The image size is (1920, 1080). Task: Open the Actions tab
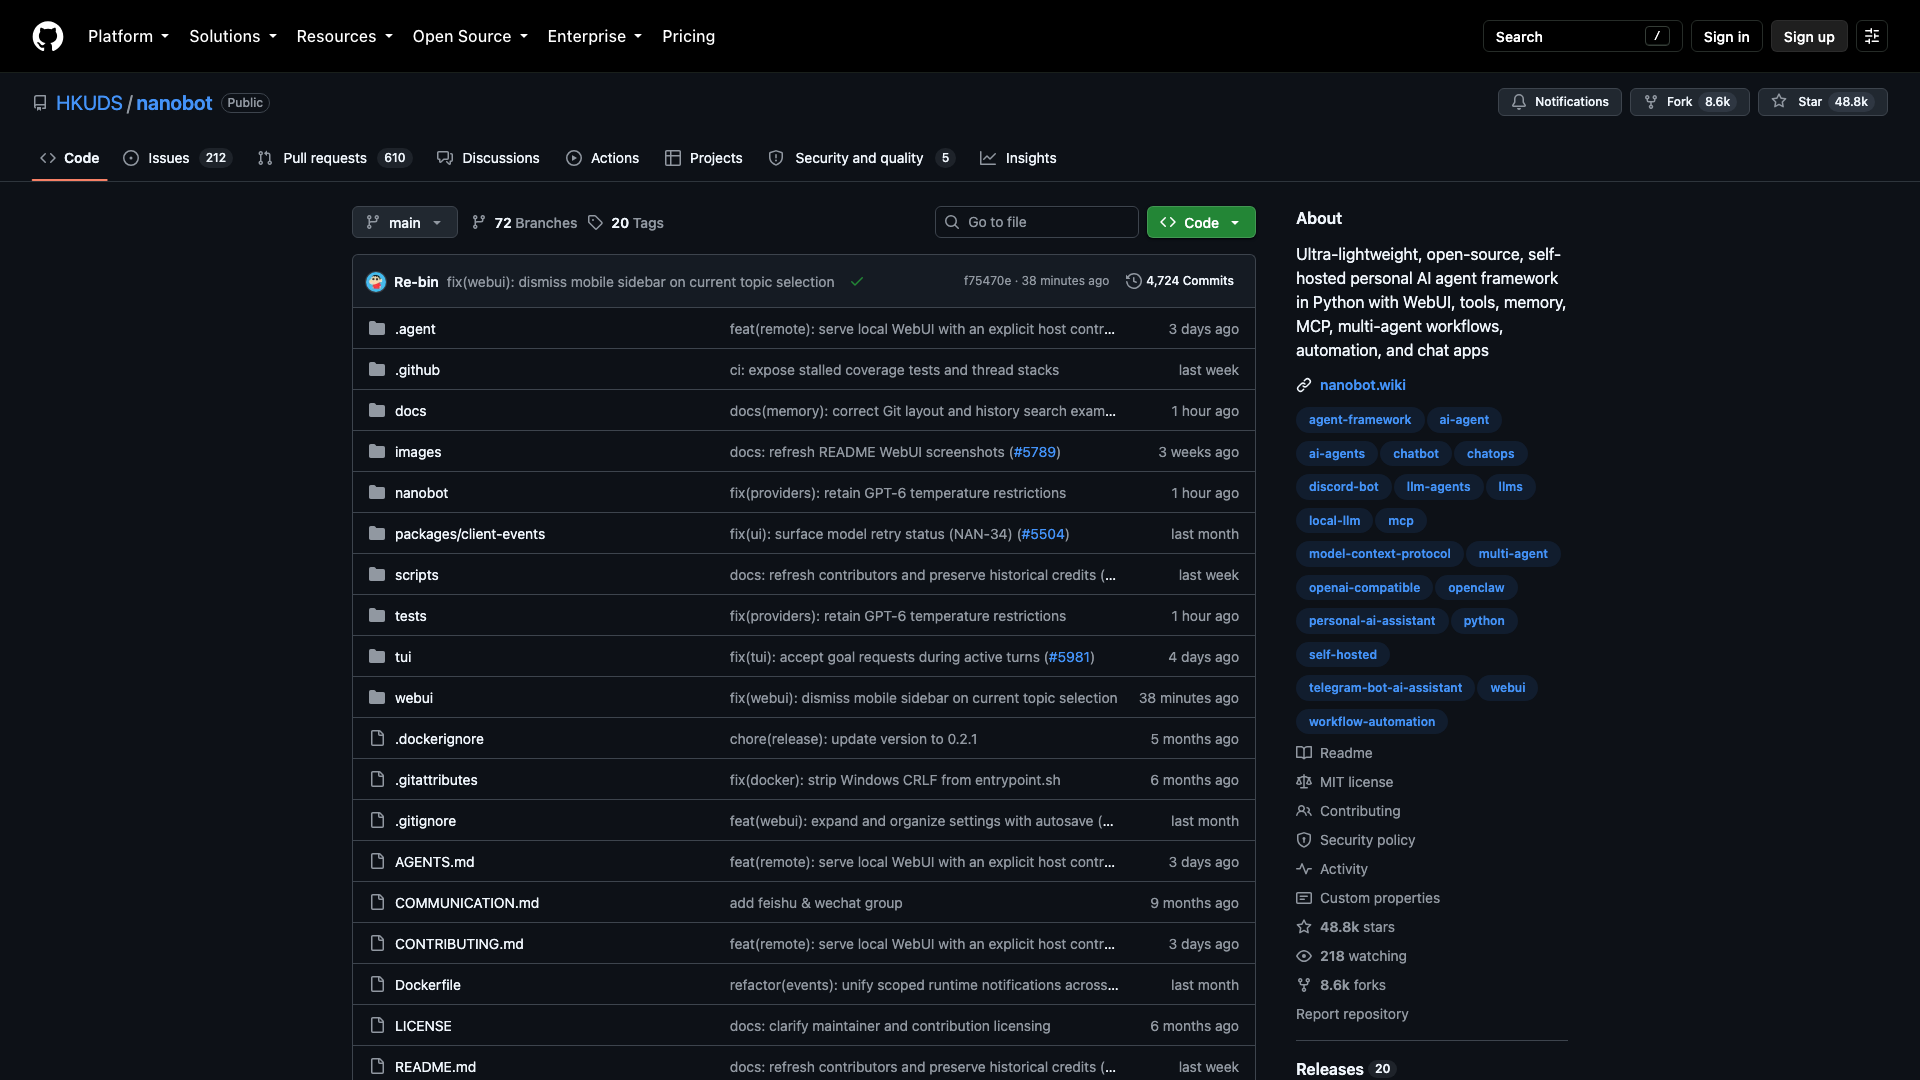[602, 158]
